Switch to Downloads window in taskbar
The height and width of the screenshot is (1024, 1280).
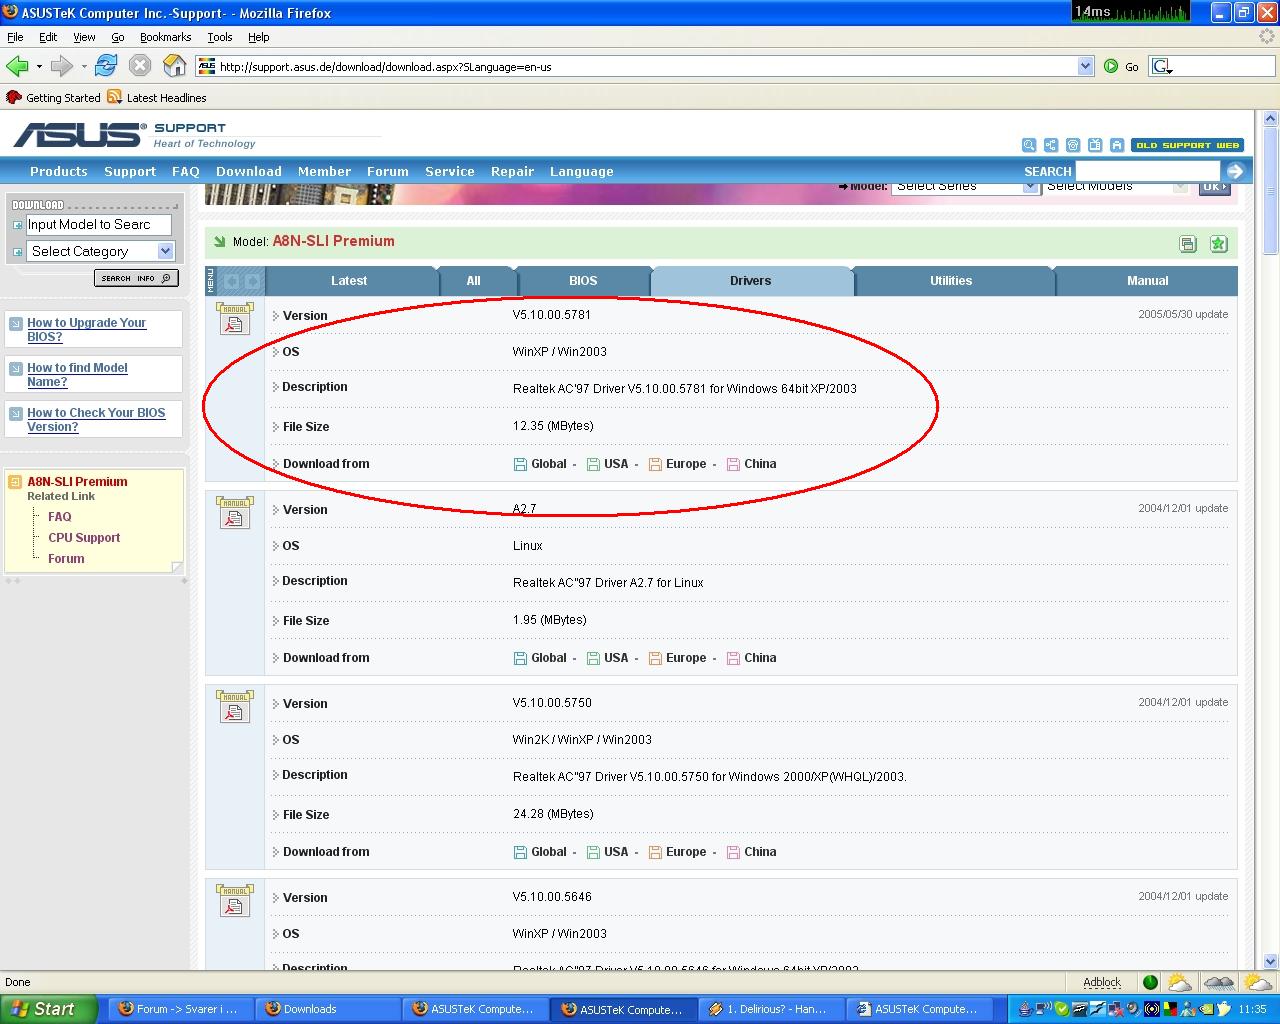[328, 1009]
